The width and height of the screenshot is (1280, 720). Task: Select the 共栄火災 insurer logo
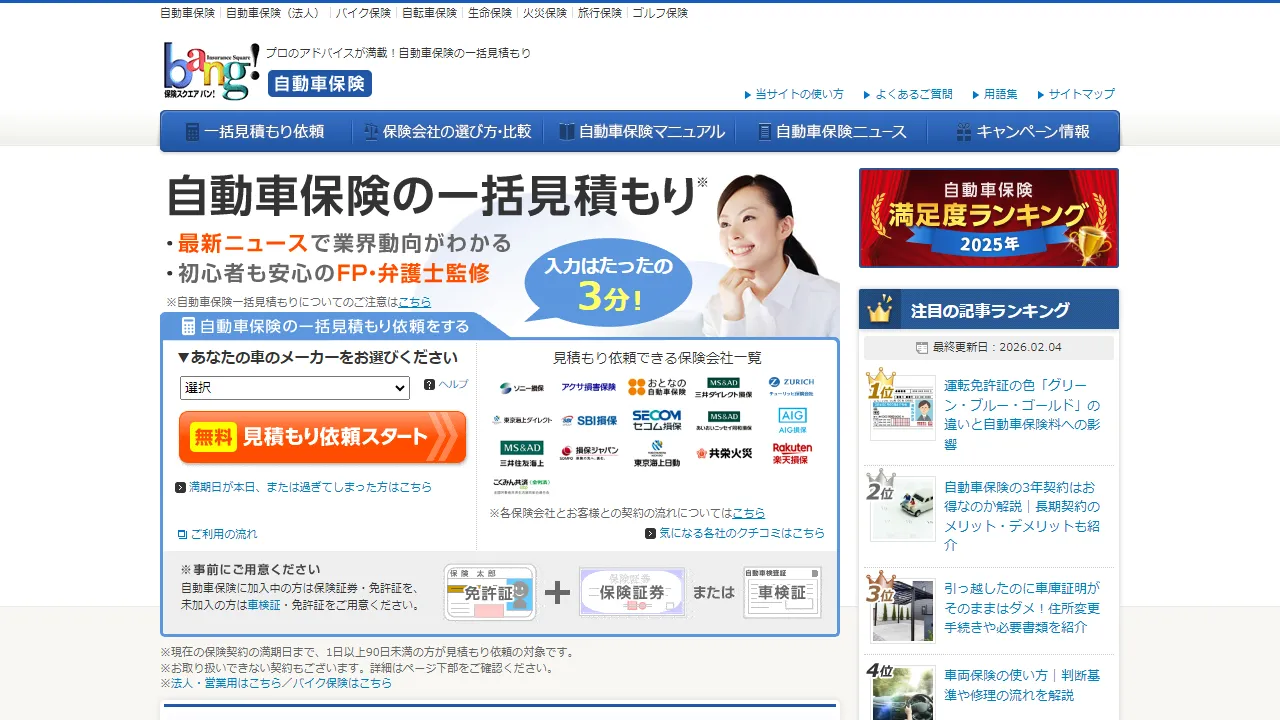(724, 453)
